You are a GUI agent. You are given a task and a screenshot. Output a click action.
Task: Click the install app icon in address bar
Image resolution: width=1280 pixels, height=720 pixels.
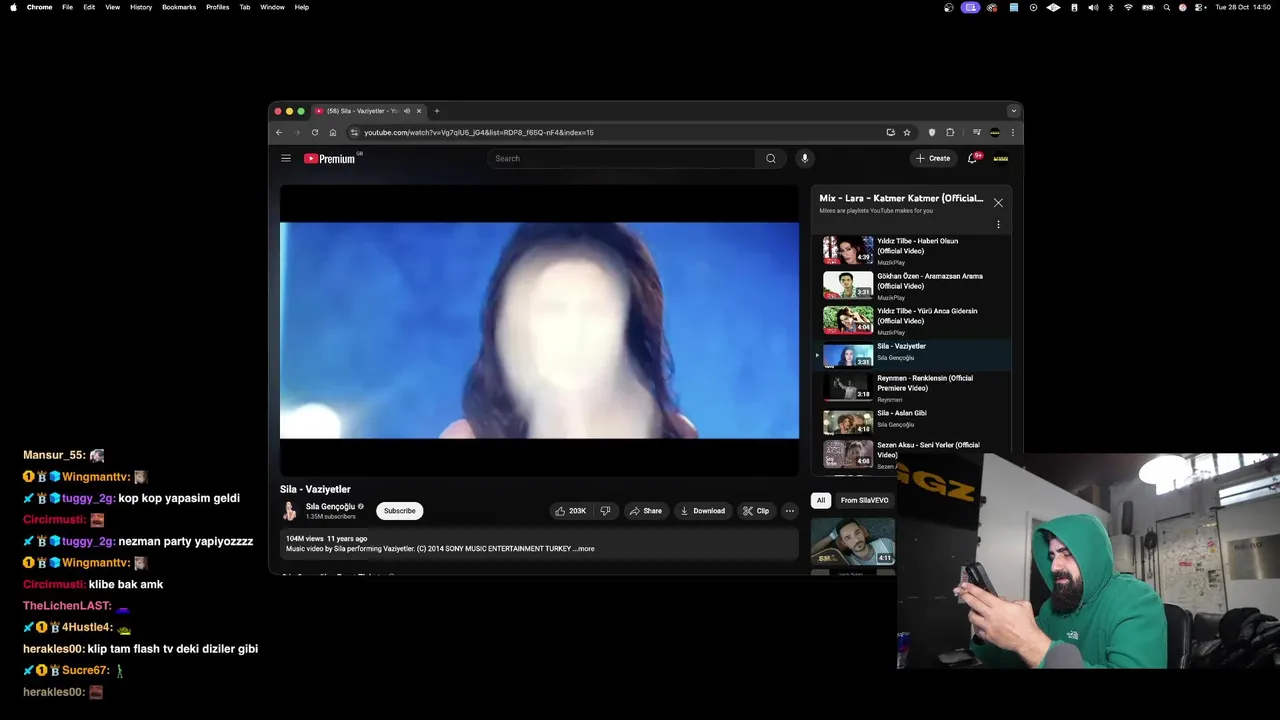tap(890, 132)
